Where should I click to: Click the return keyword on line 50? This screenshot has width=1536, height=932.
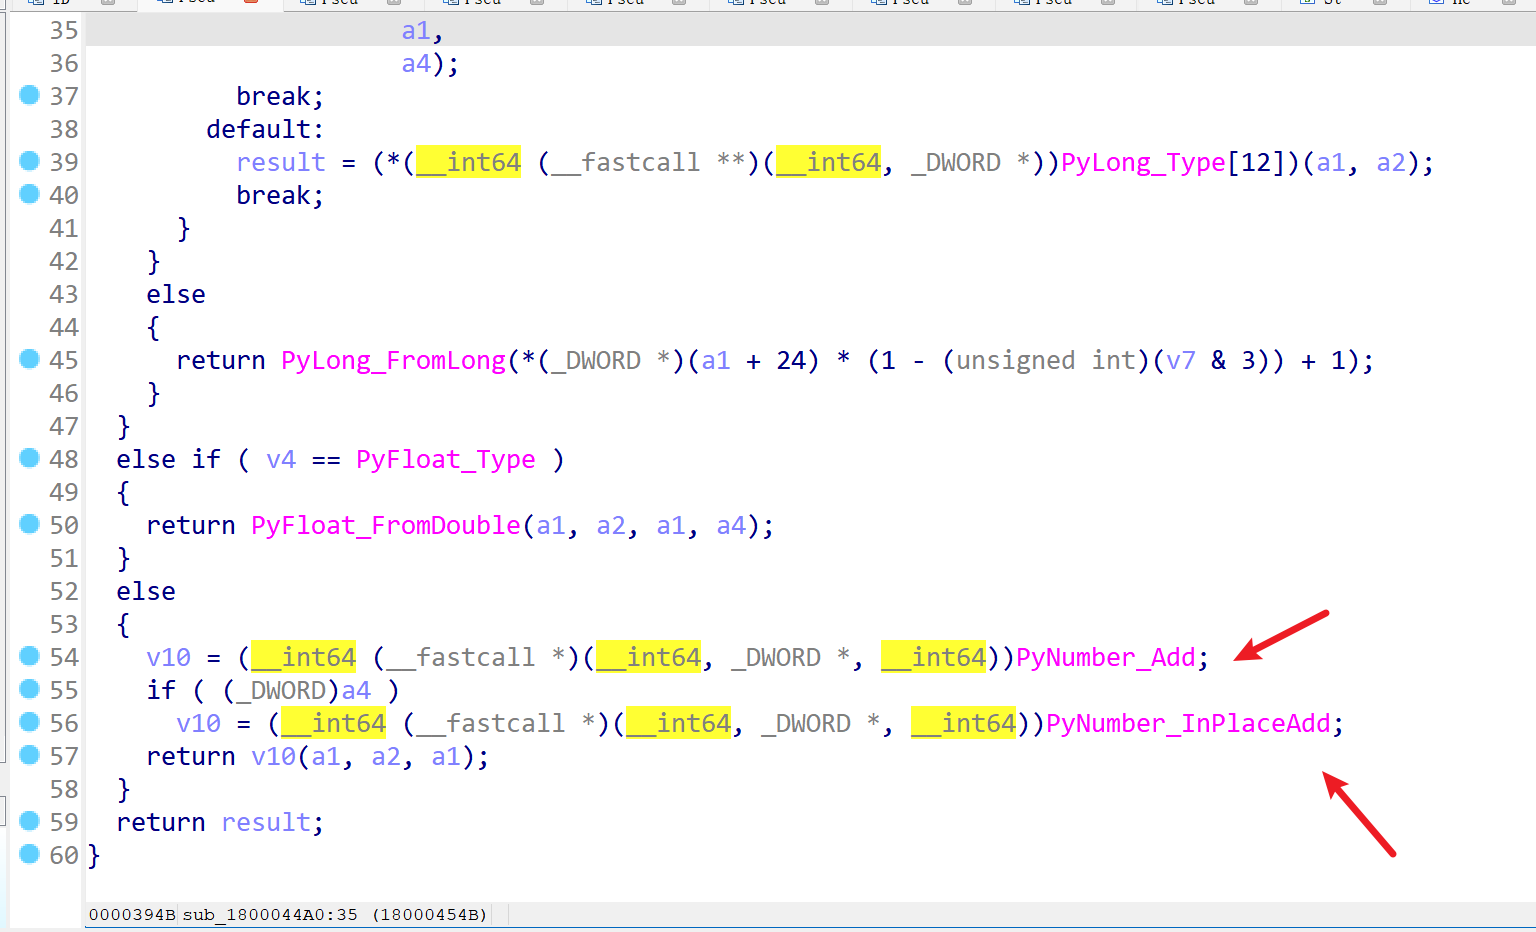tap(191, 525)
